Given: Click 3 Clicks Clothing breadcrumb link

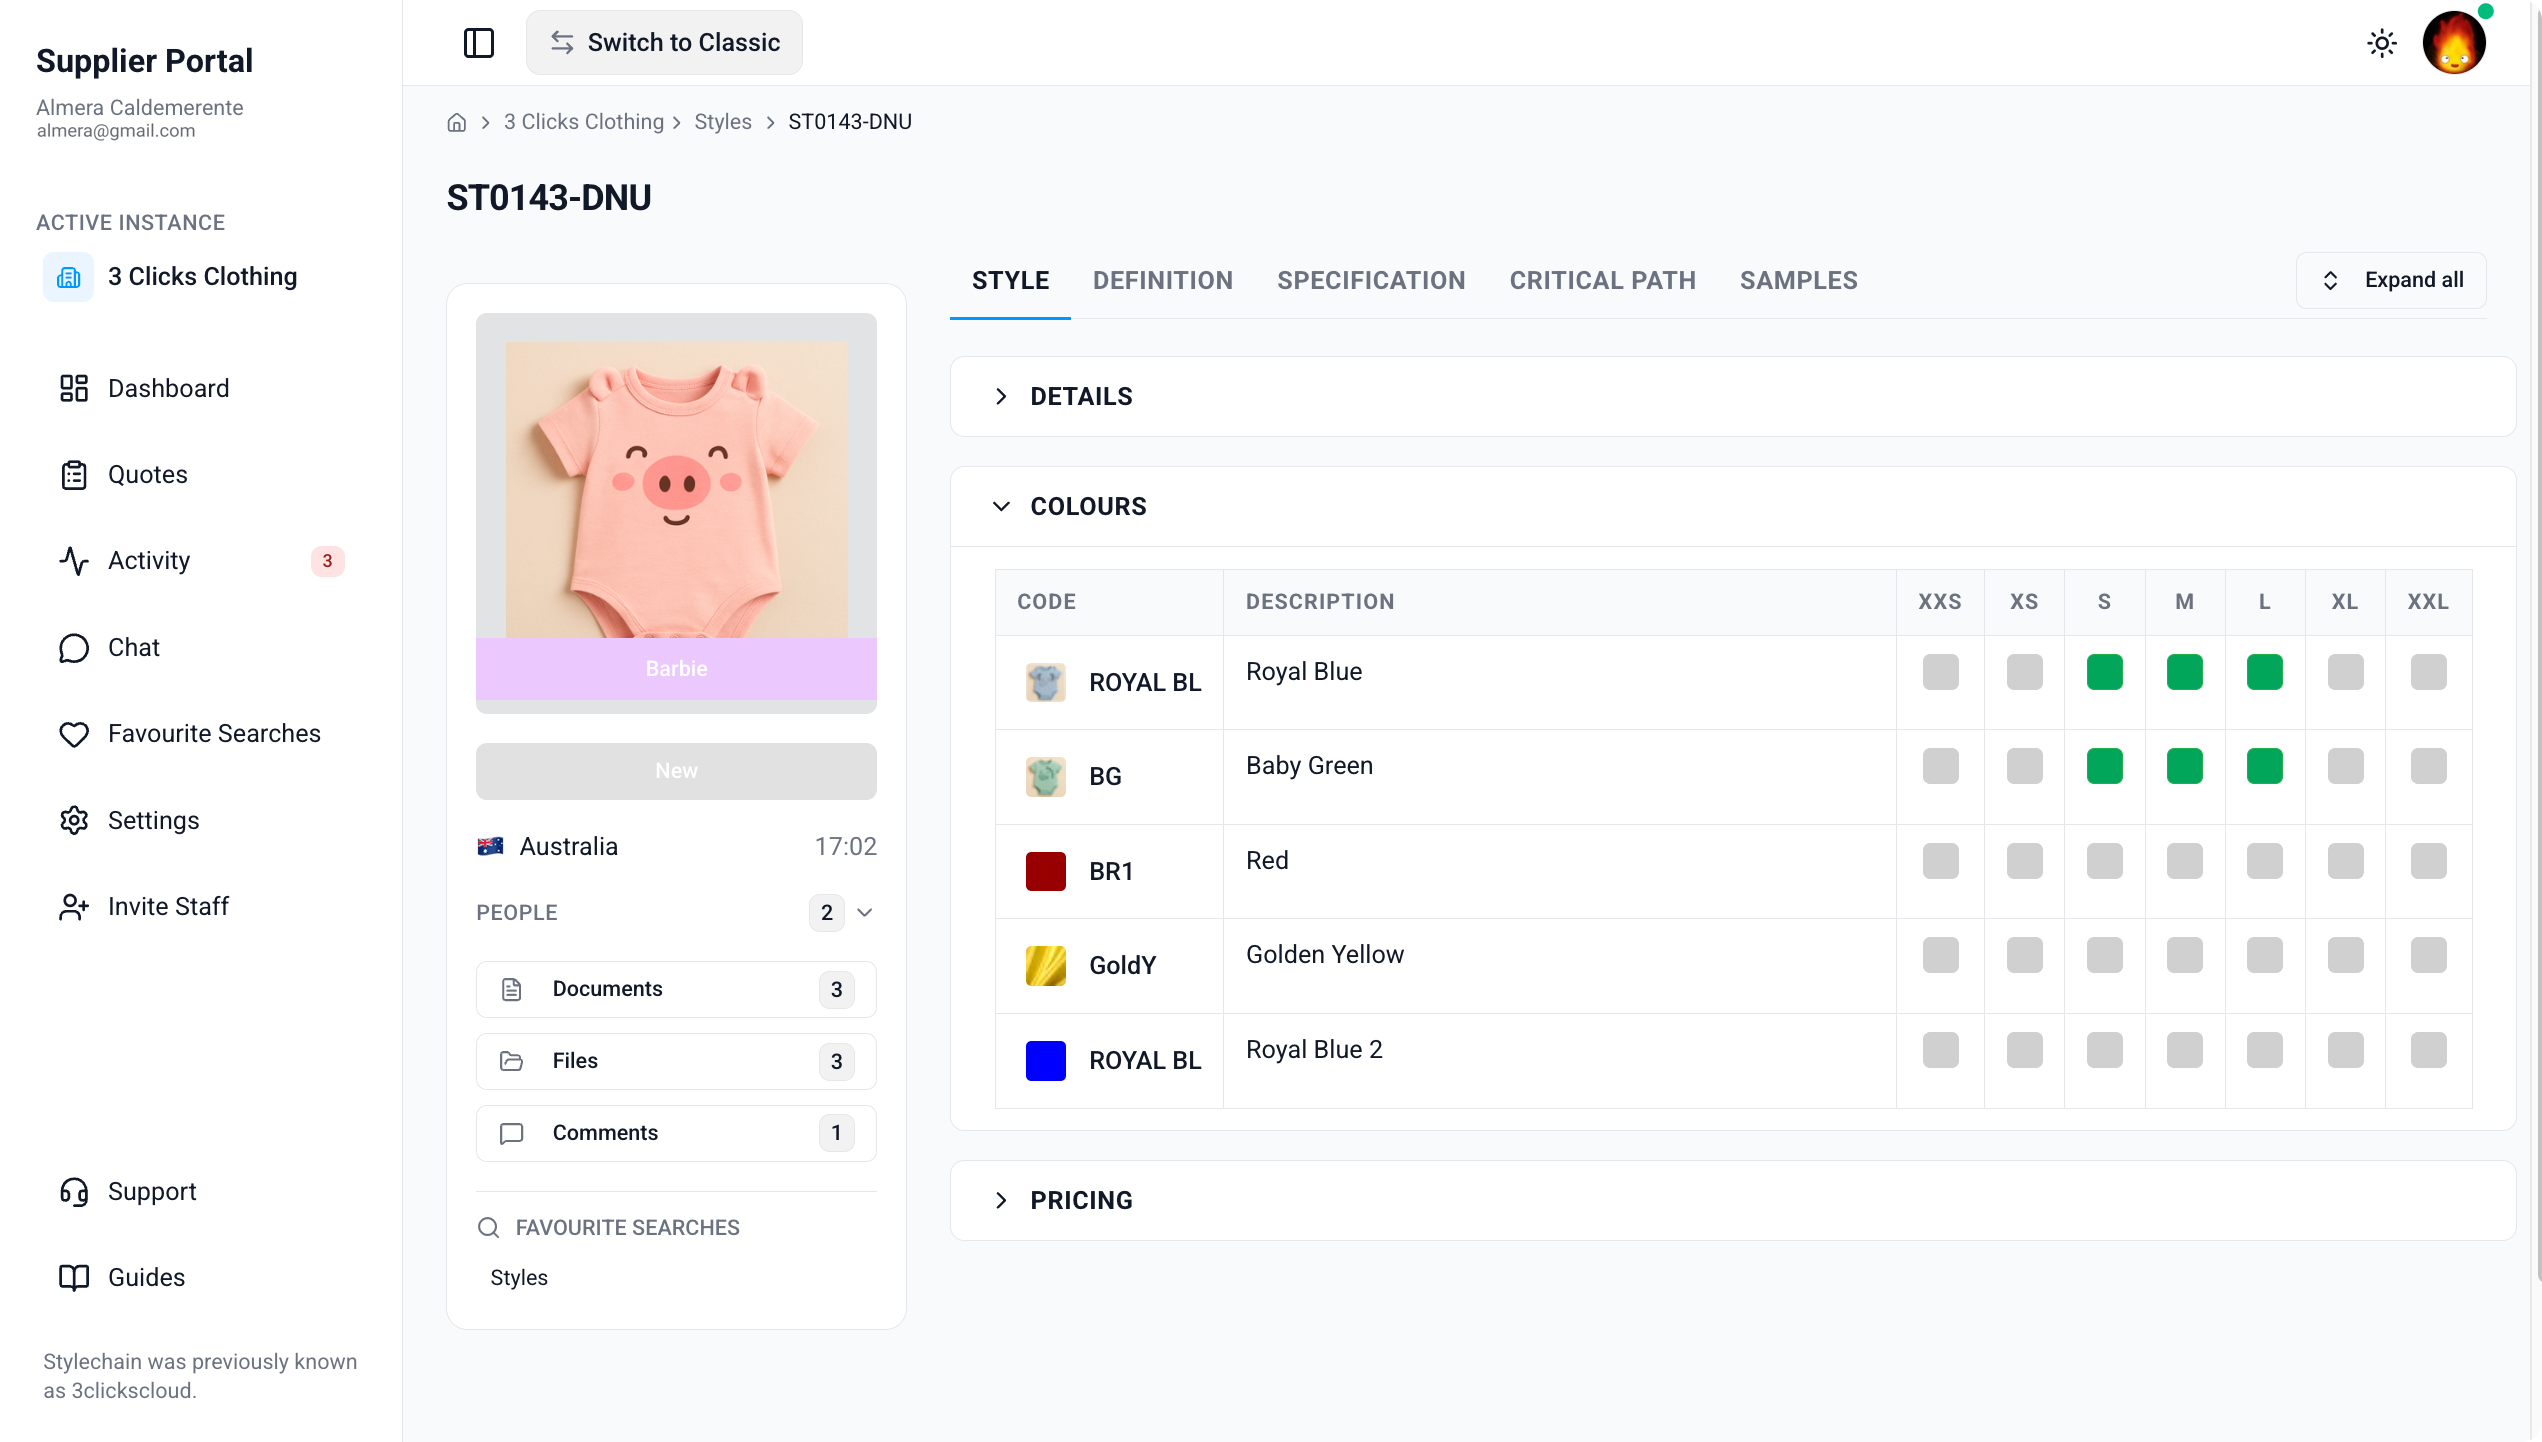Looking at the screenshot, I should tap(583, 122).
